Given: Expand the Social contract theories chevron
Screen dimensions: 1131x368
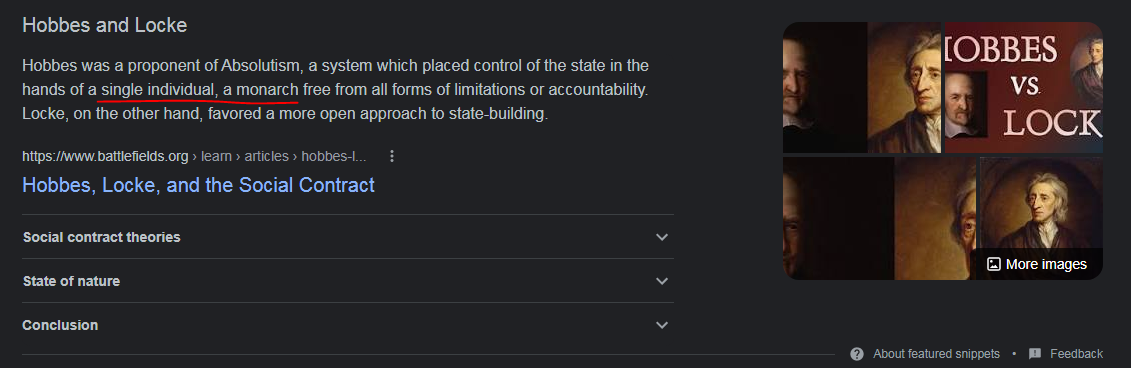Looking at the screenshot, I should tap(661, 237).
